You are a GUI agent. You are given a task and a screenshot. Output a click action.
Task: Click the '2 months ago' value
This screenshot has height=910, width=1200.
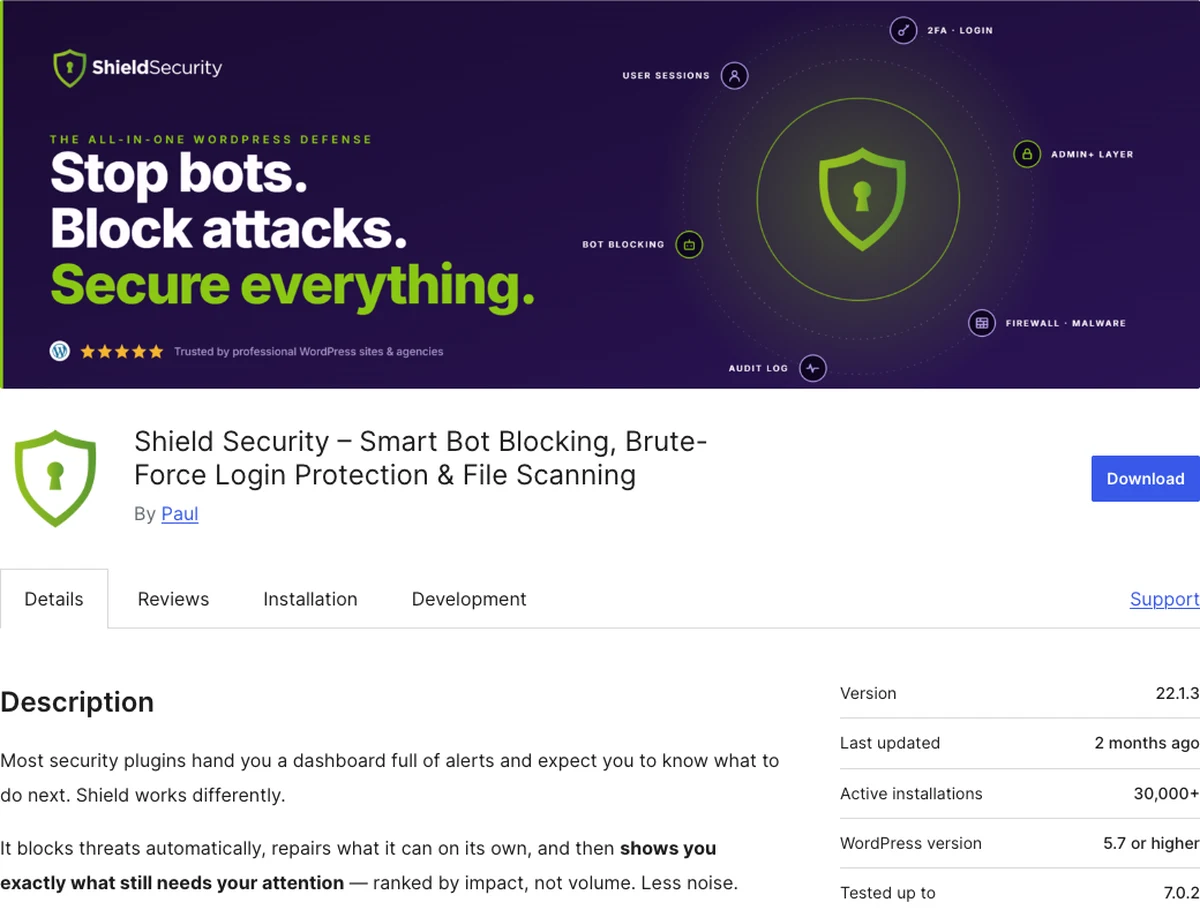(x=1147, y=743)
